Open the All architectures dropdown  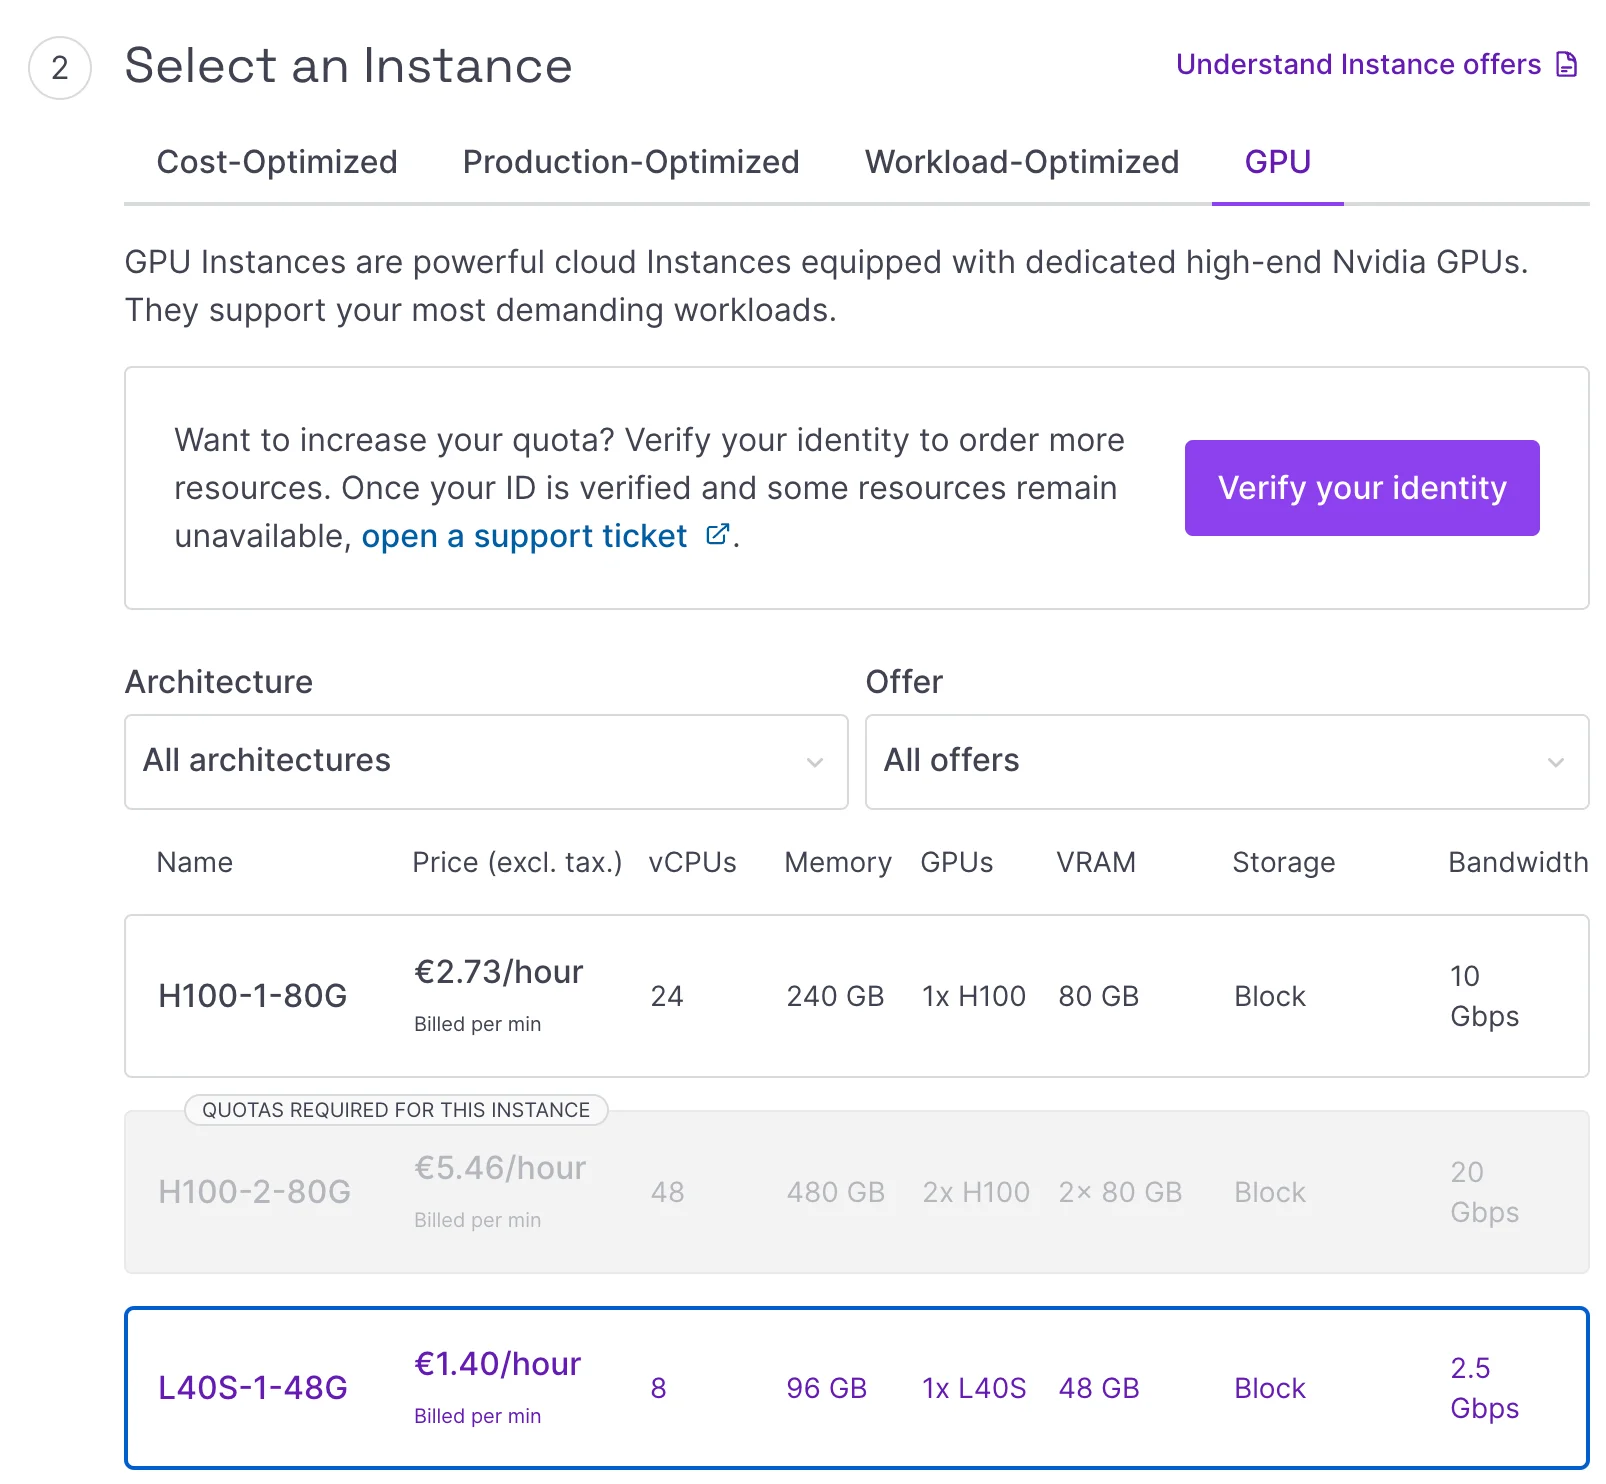point(486,762)
